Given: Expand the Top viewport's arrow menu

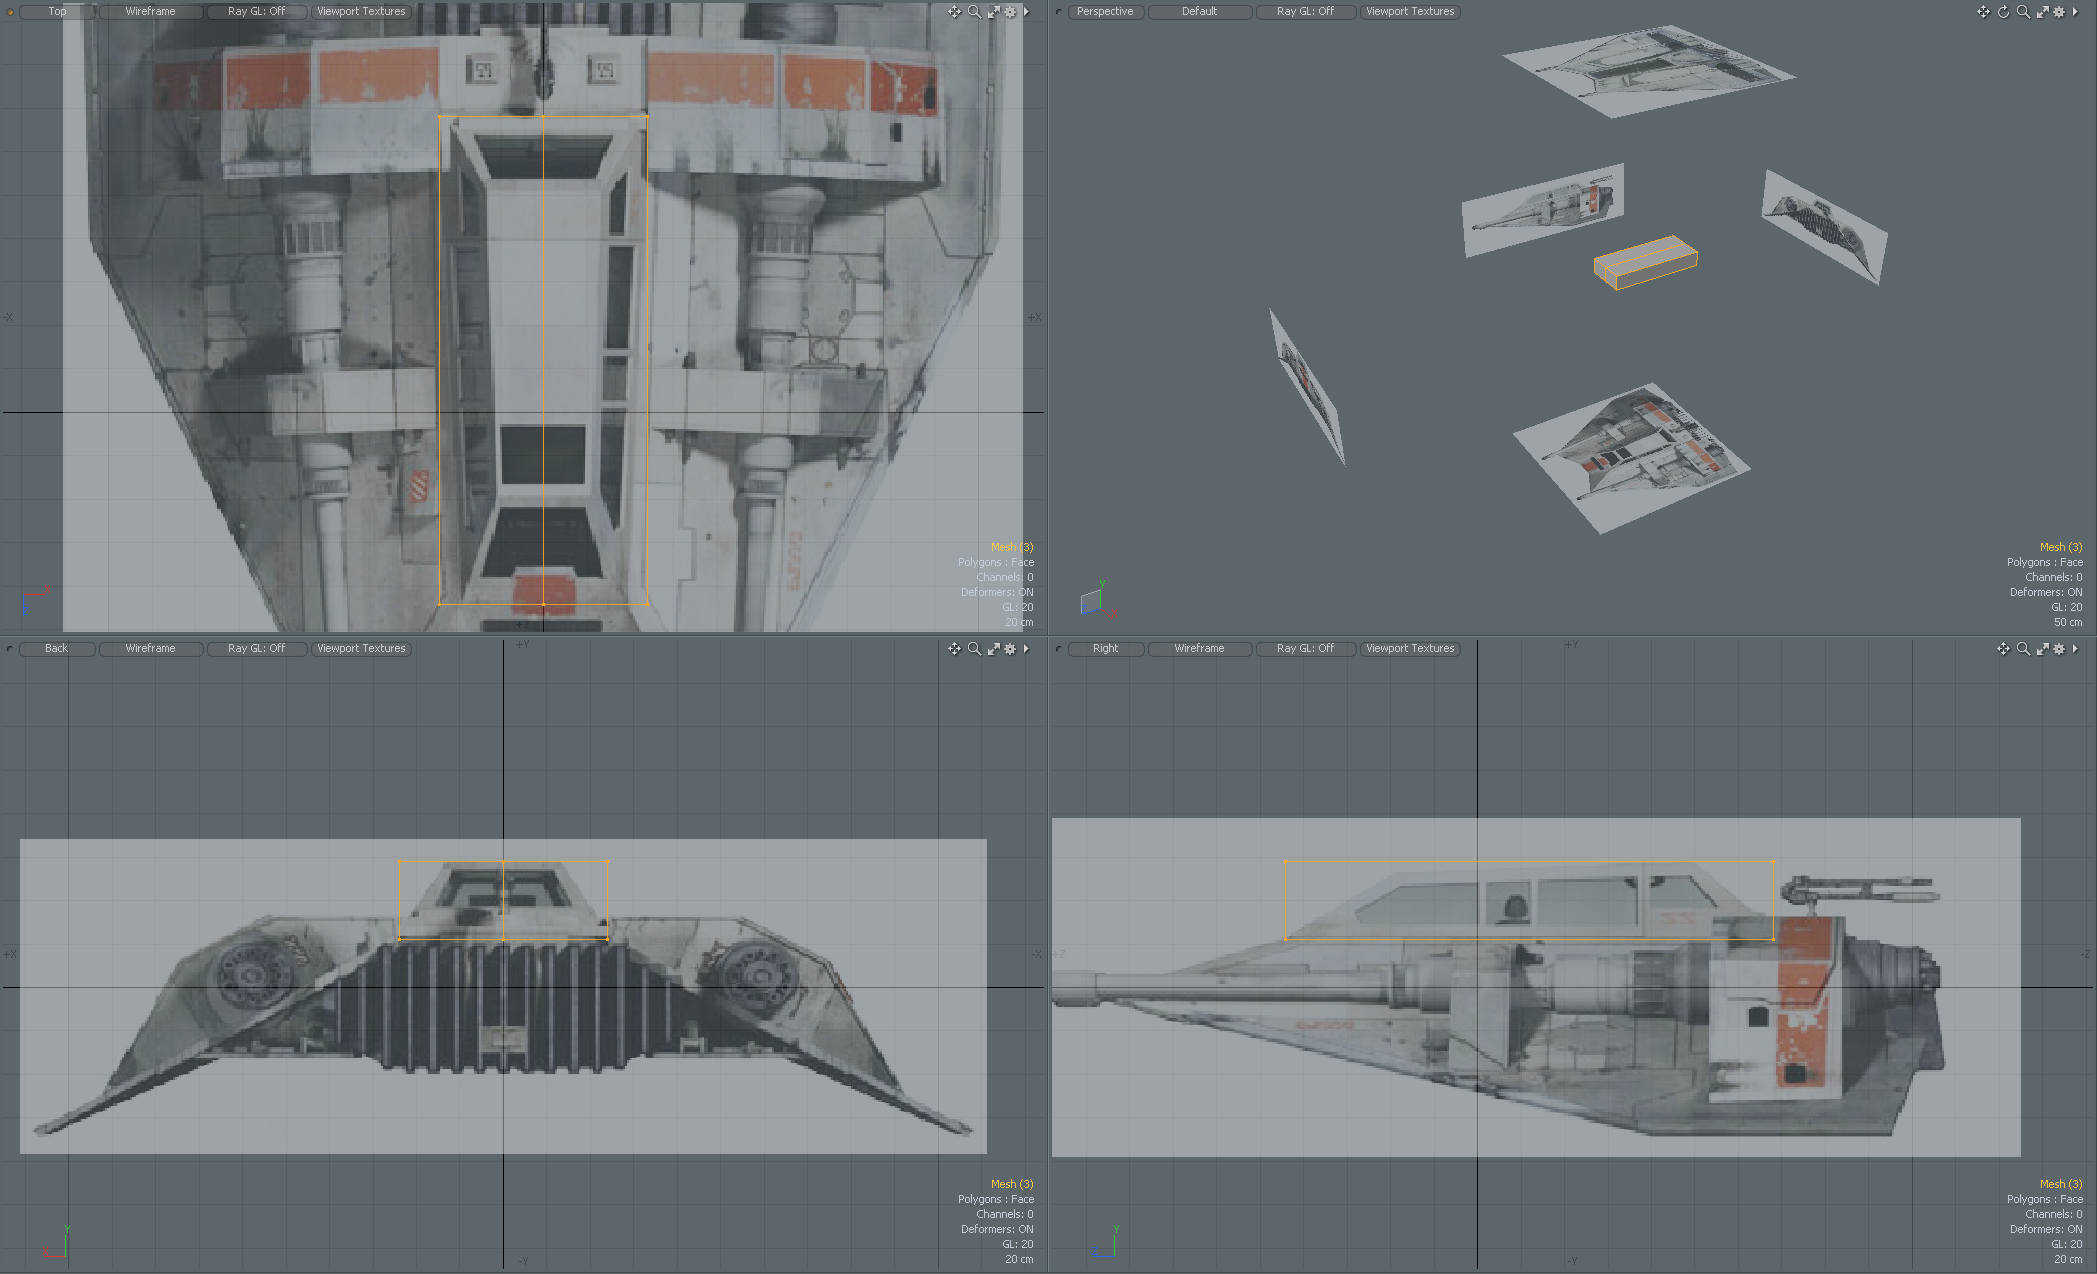Looking at the screenshot, I should 1026,12.
